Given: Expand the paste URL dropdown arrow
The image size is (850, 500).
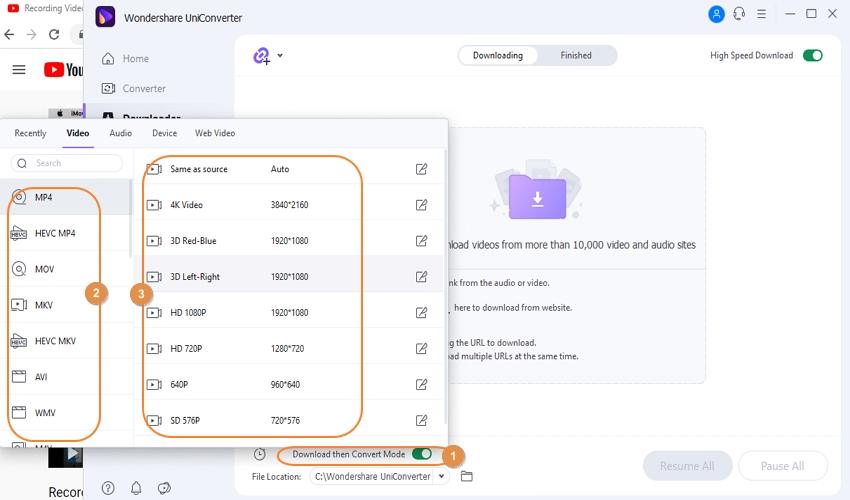Looking at the screenshot, I should (x=280, y=56).
